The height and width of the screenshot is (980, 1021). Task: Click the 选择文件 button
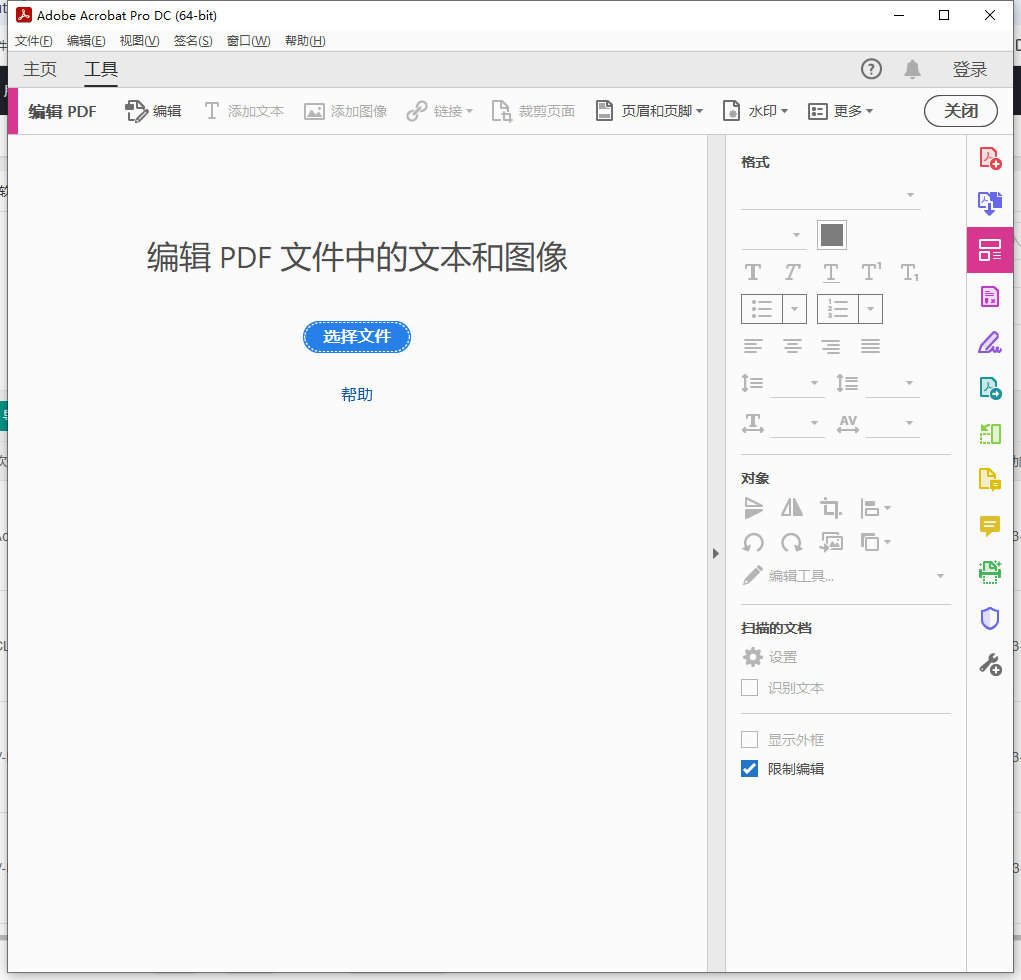[x=357, y=337]
